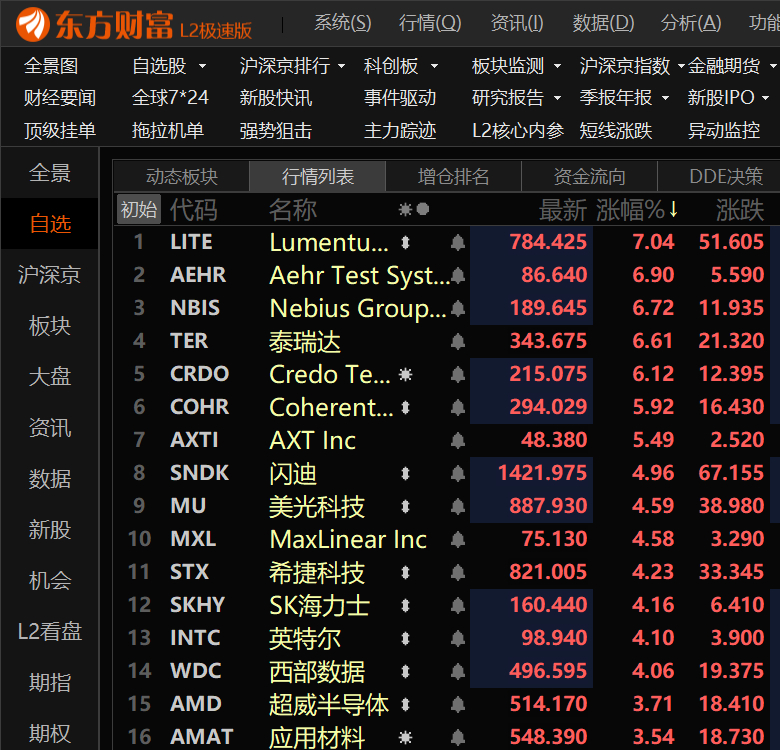780x750 pixels.
Task: Select the 板块 sidebar item
Action: coord(49,326)
